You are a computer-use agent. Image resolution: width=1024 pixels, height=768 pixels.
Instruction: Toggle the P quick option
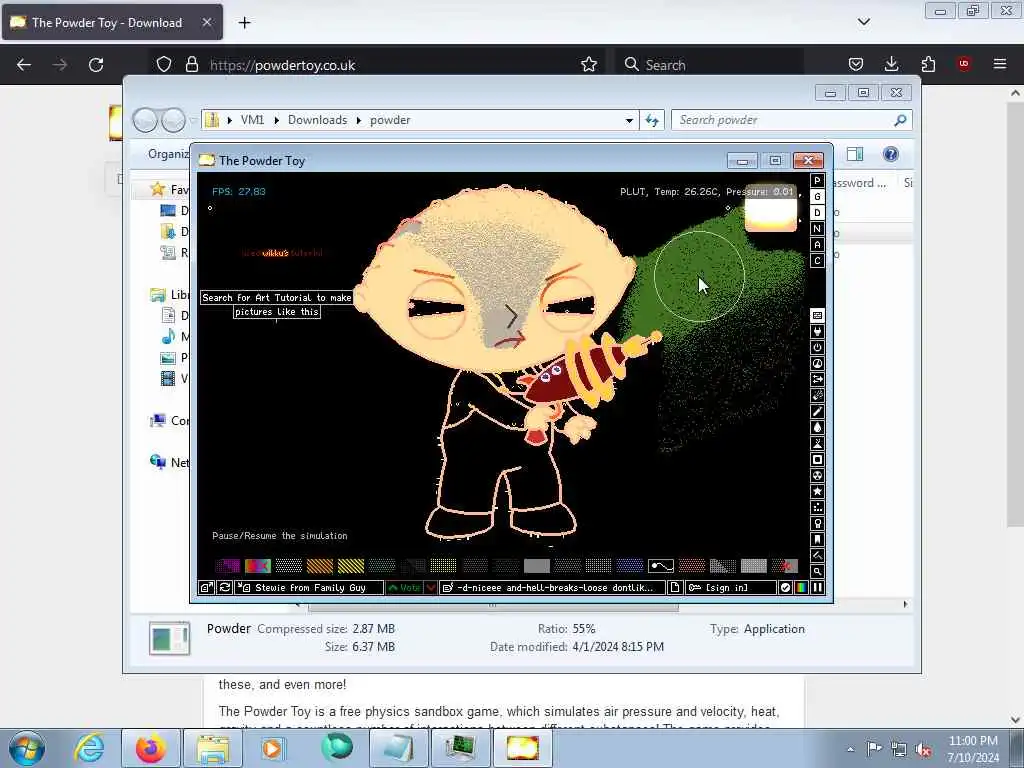pyautogui.click(x=817, y=181)
